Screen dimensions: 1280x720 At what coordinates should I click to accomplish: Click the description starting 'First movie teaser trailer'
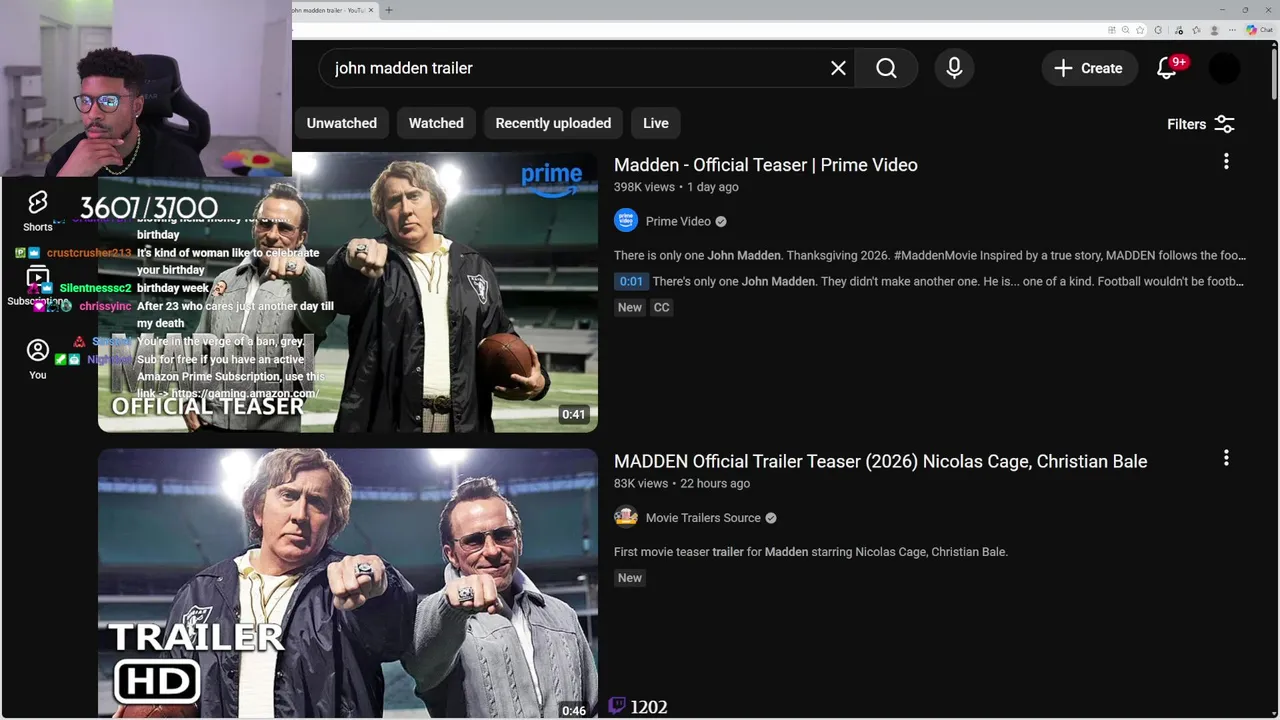[x=811, y=552]
